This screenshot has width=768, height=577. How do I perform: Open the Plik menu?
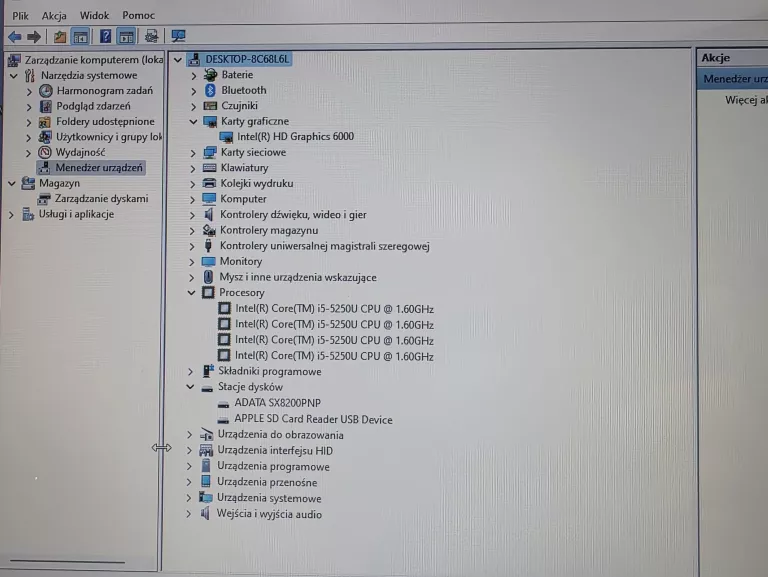tap(21, 16)
